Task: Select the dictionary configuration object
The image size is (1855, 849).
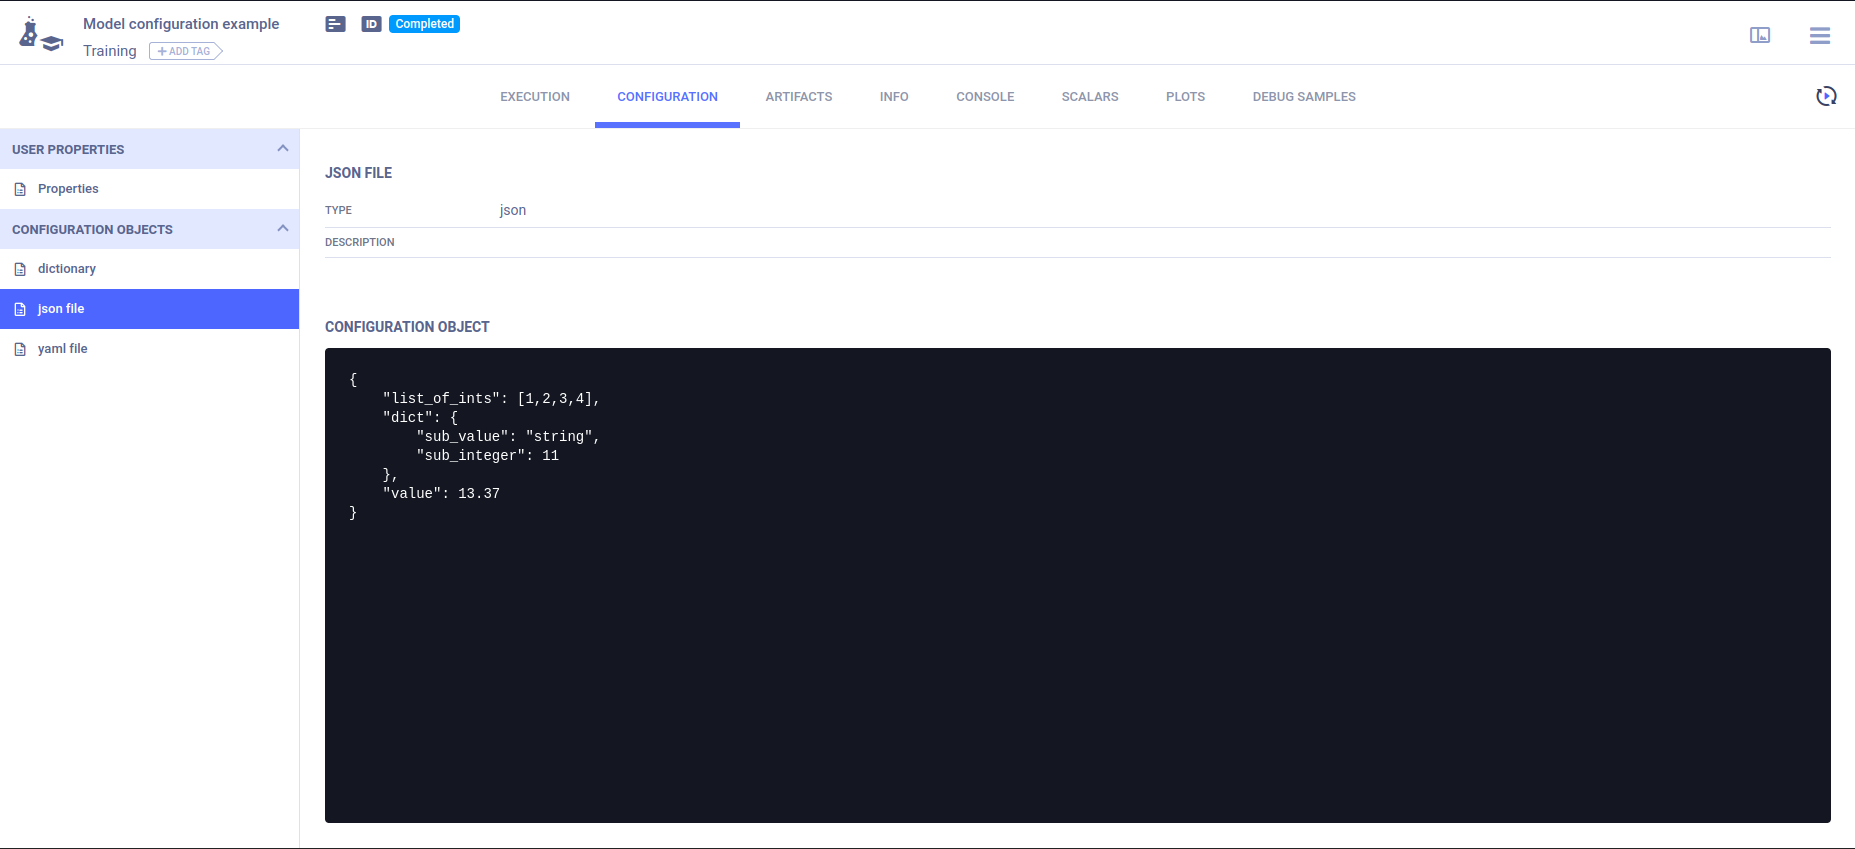Action: (67, 269)
